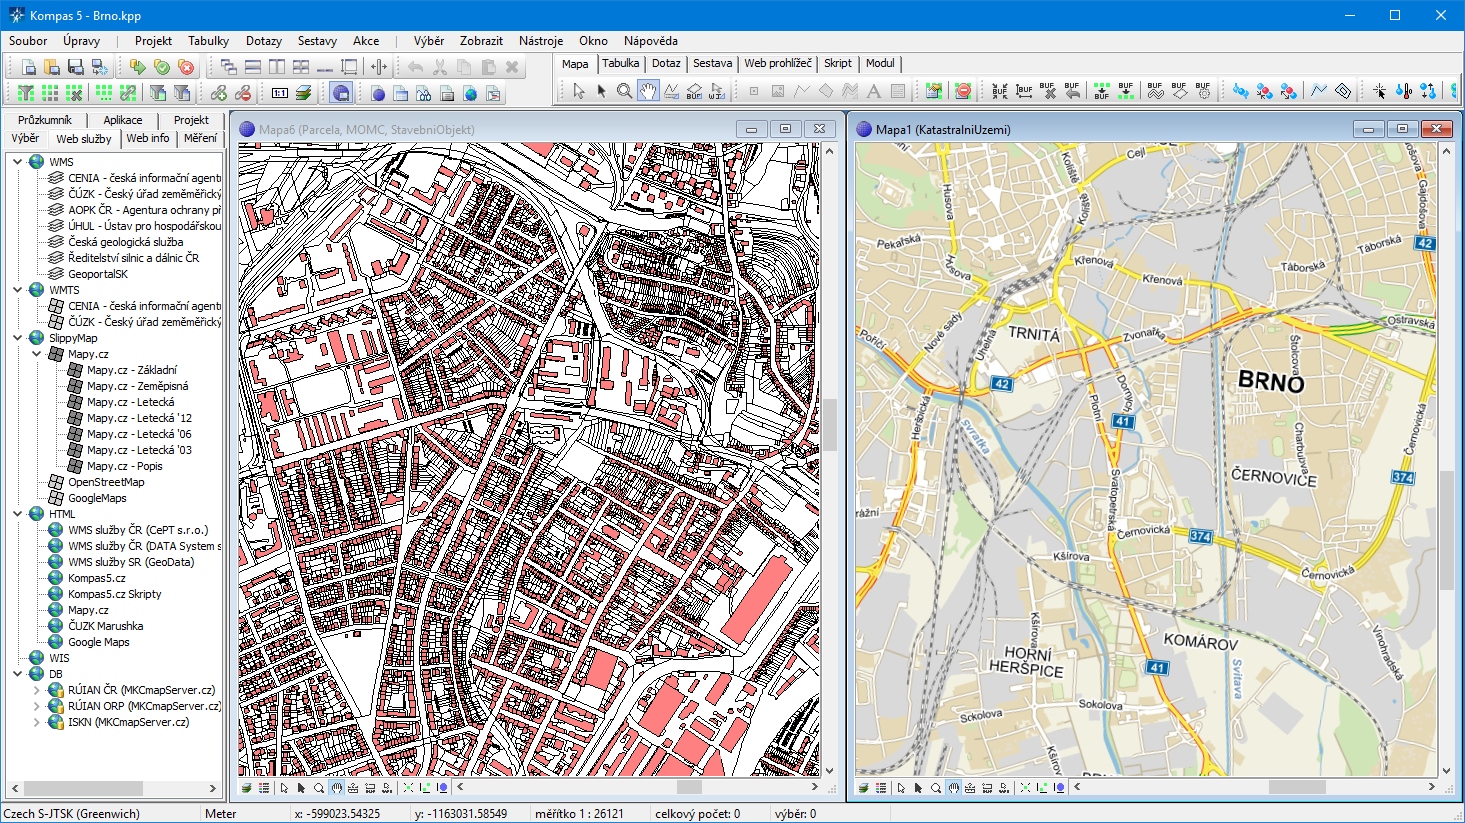Expand the ISKN (MKCmapServer.cz) node
This screenshot has height=823, width=1465.
pyautogui.click(x=36, y=722)
